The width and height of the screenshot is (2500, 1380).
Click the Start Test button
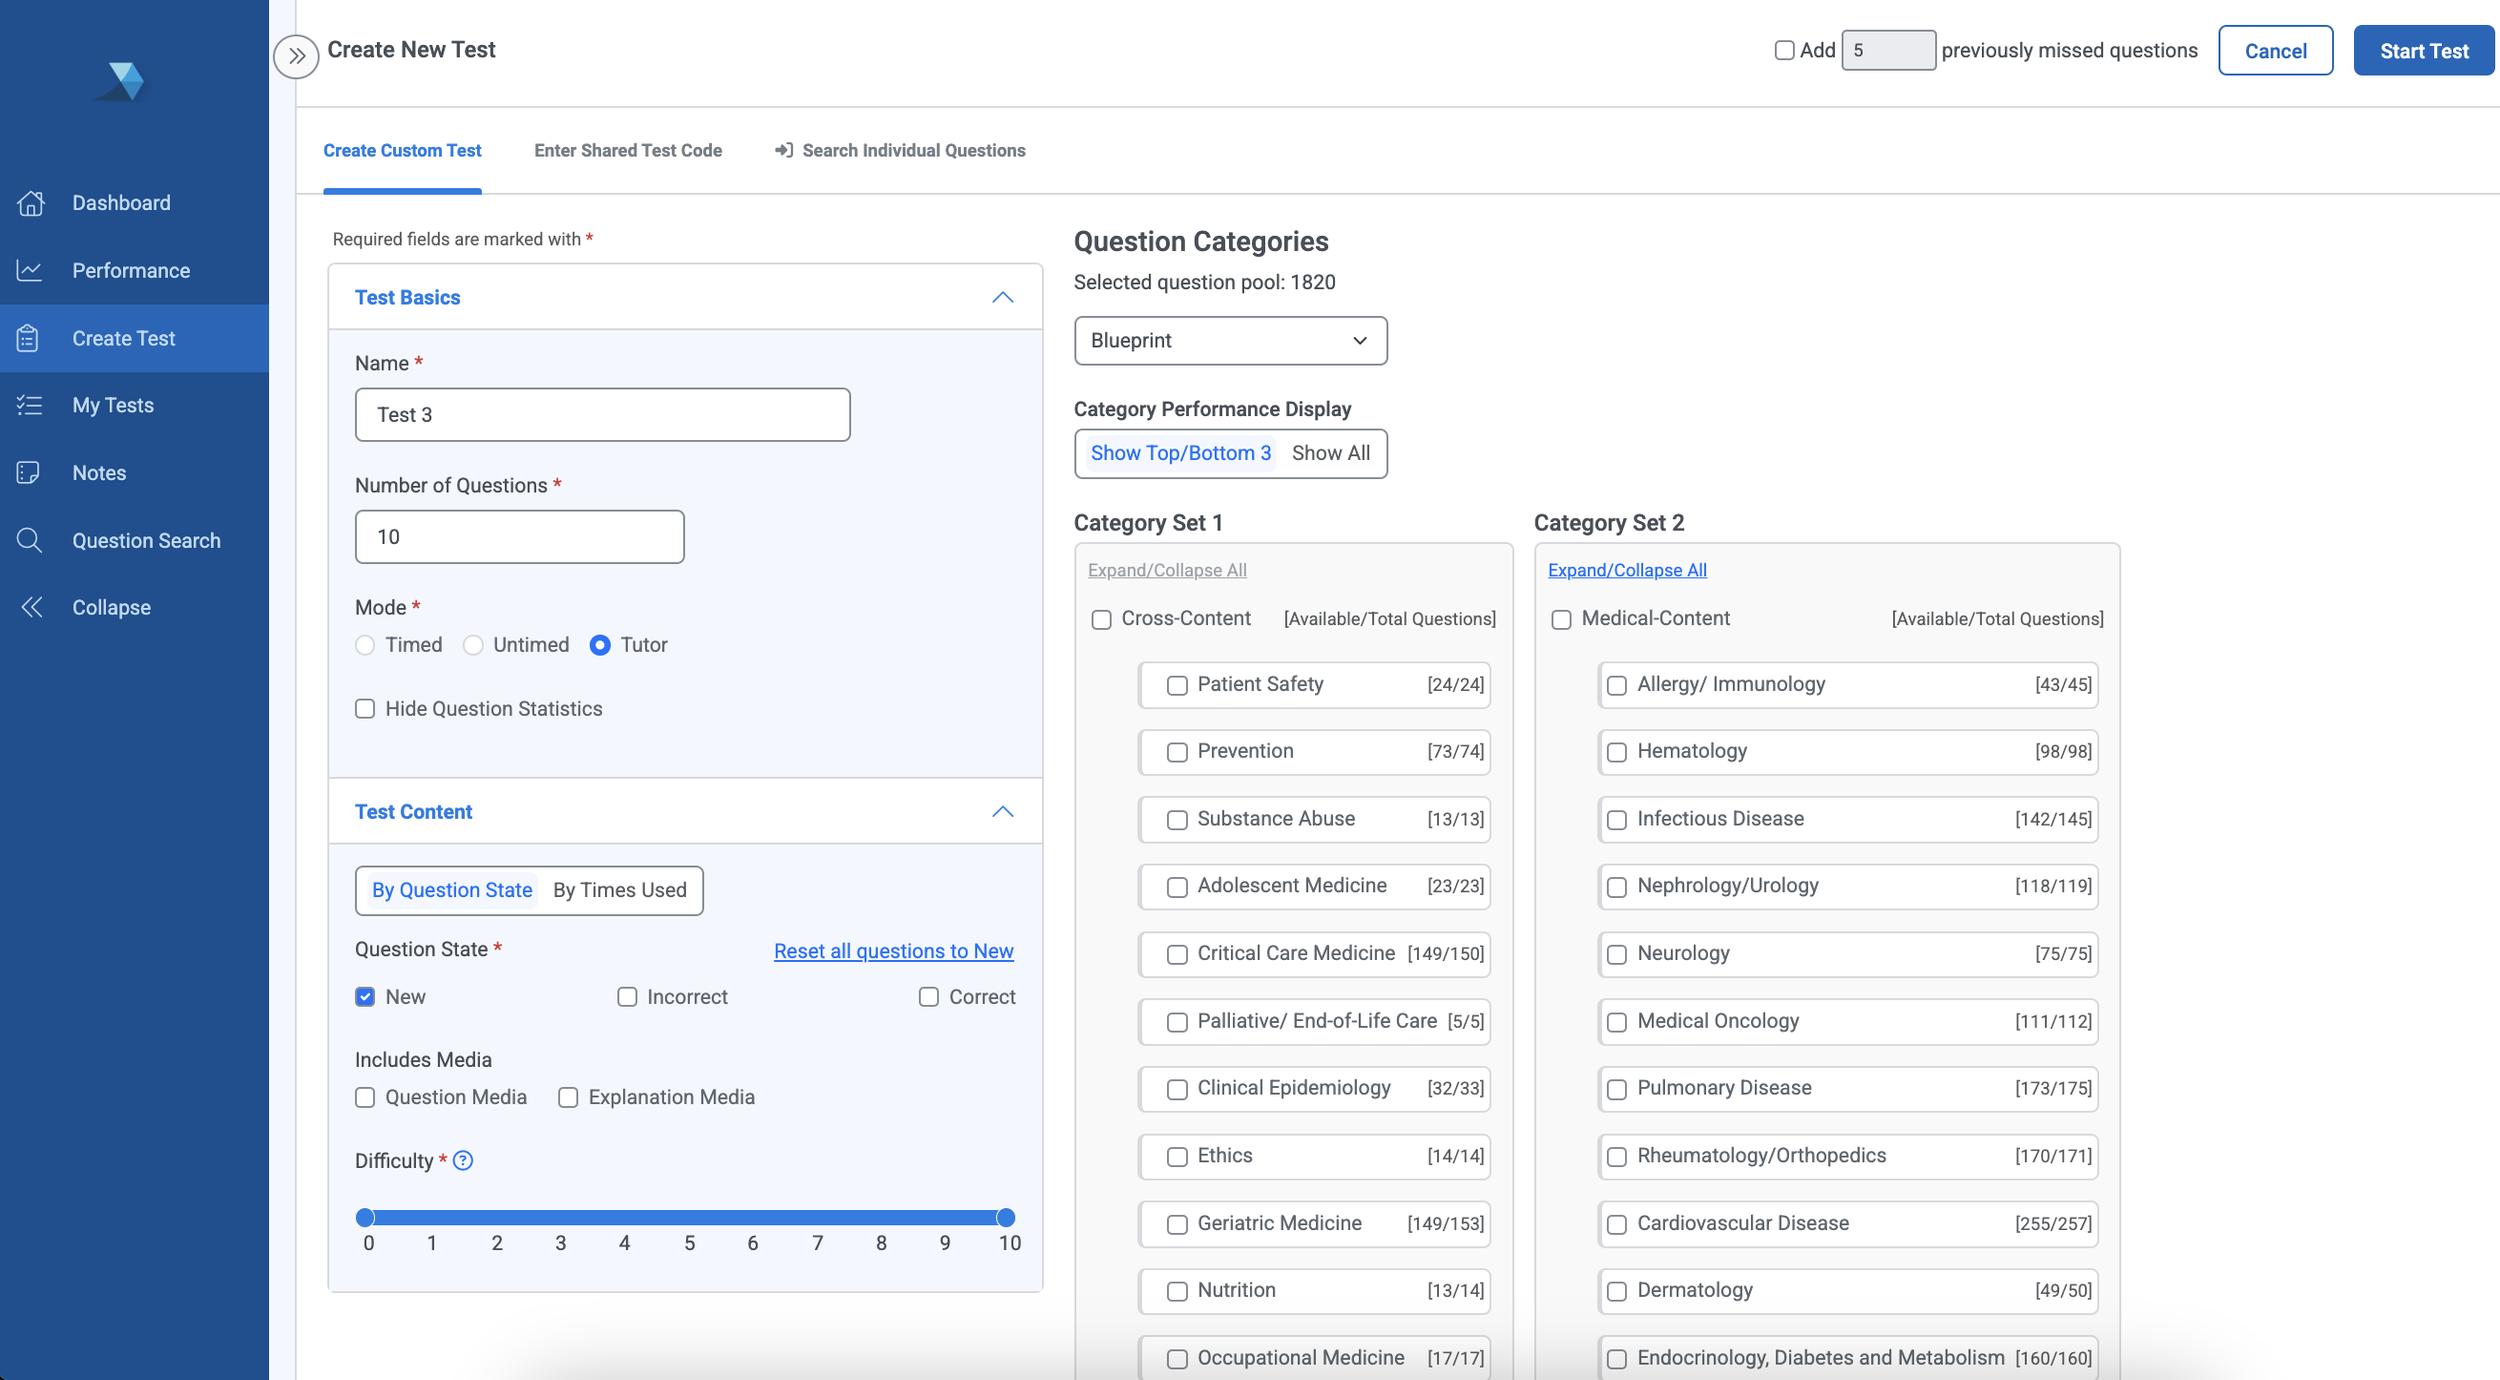(x=2423, y=50)
